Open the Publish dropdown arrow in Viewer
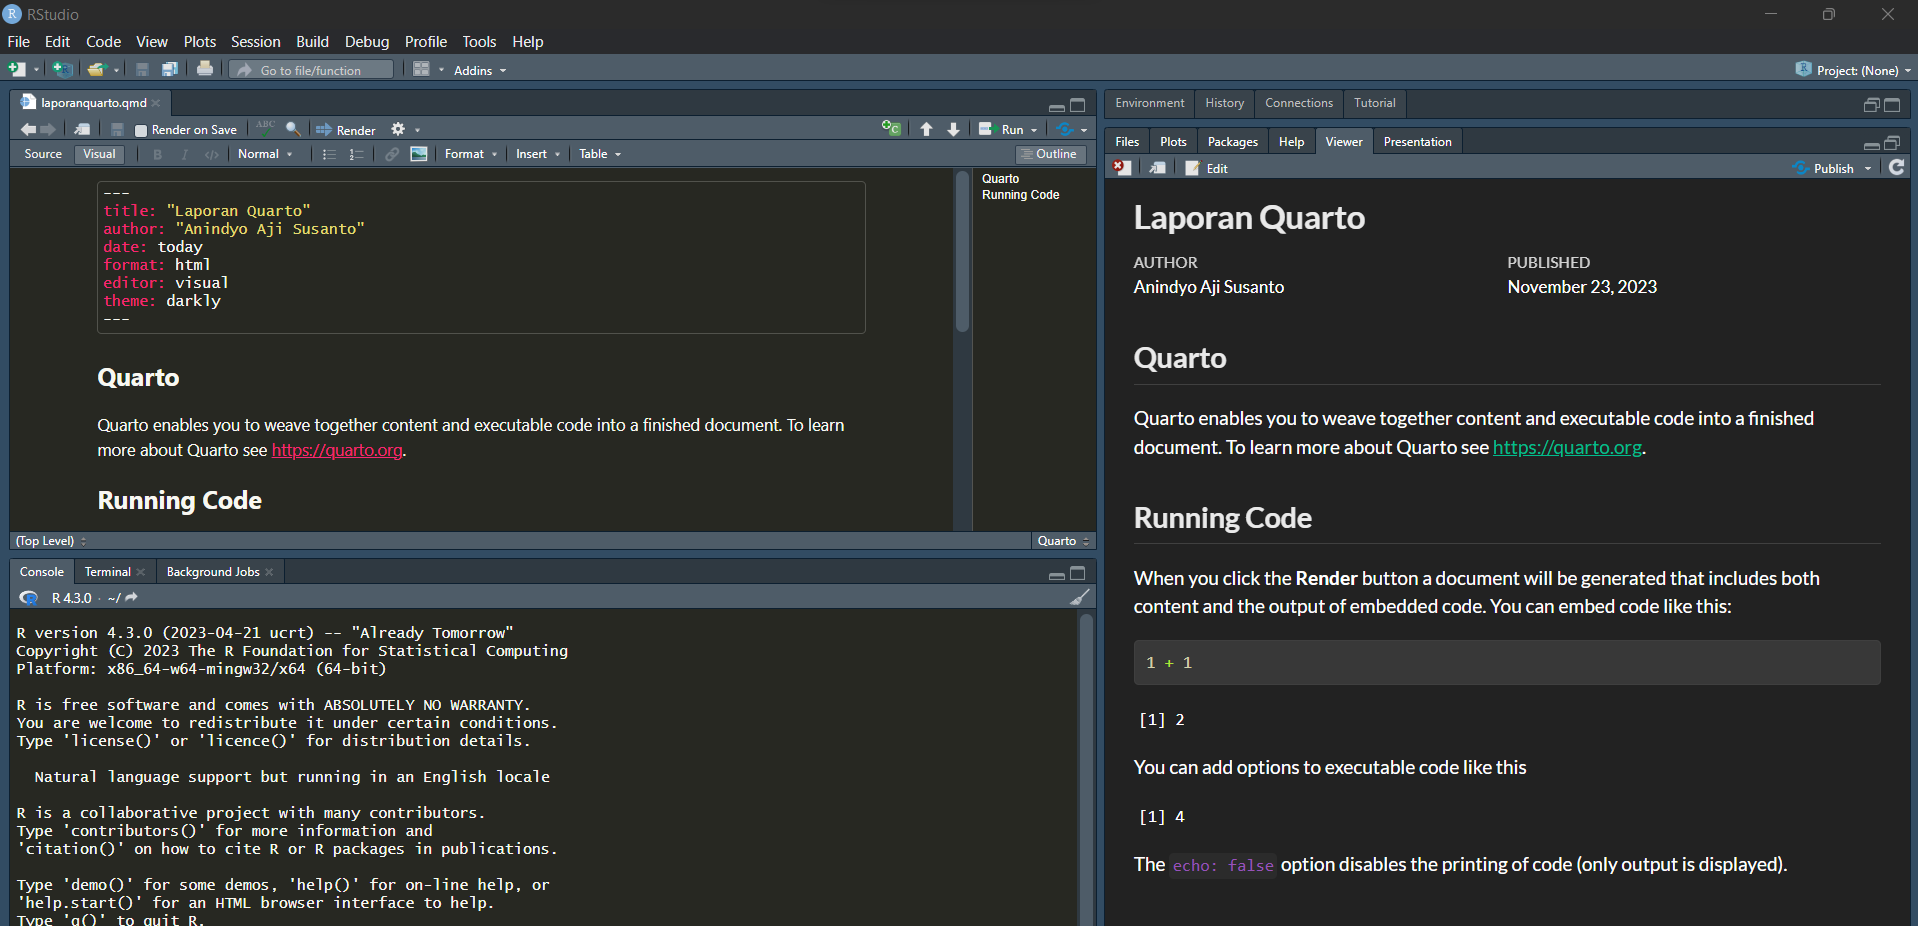 point(1868,169)
